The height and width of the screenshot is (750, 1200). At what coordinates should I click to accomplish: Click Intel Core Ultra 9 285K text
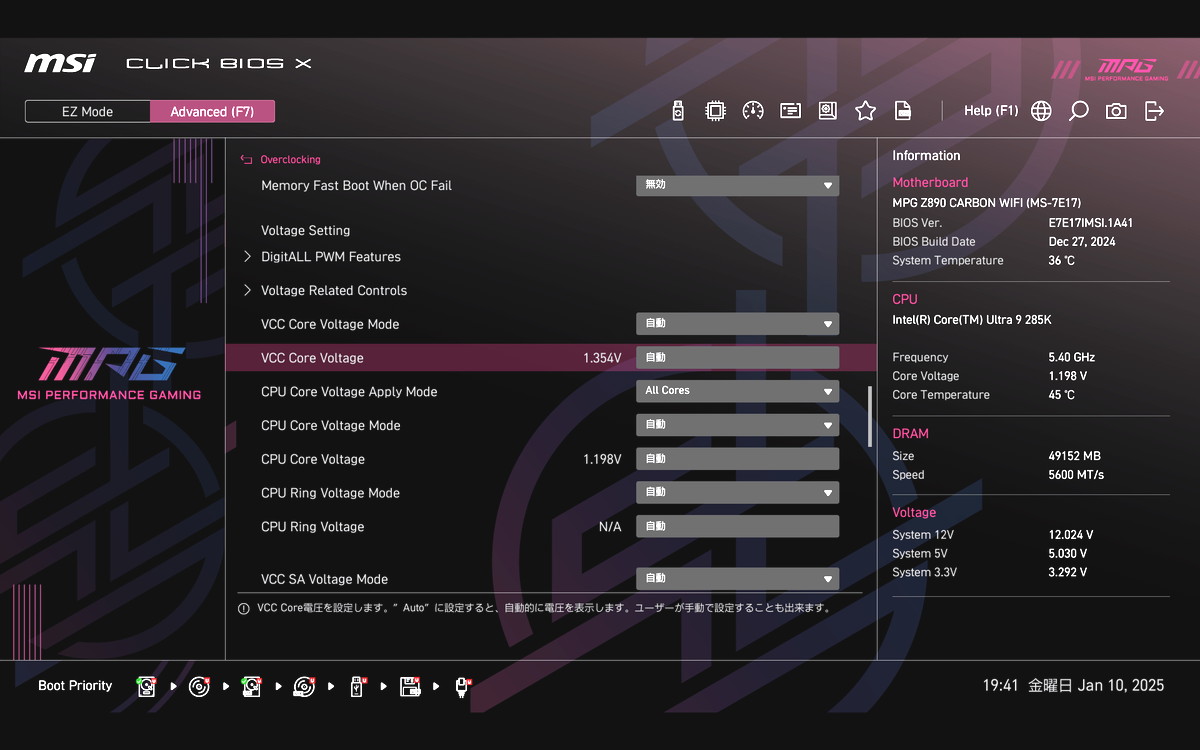pyautogui.click(x=972, y=320)
